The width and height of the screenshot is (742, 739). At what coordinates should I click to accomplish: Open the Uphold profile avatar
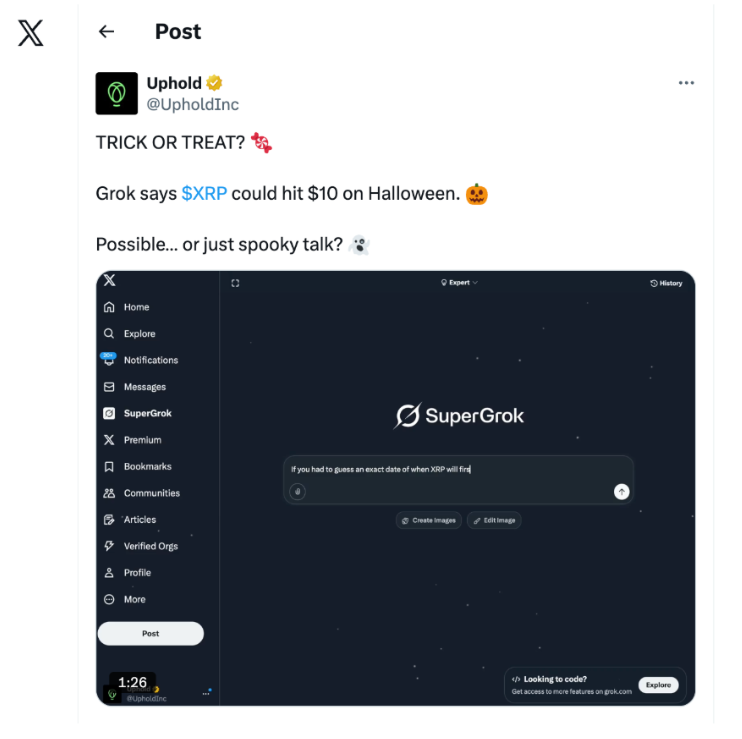(116, 93)
